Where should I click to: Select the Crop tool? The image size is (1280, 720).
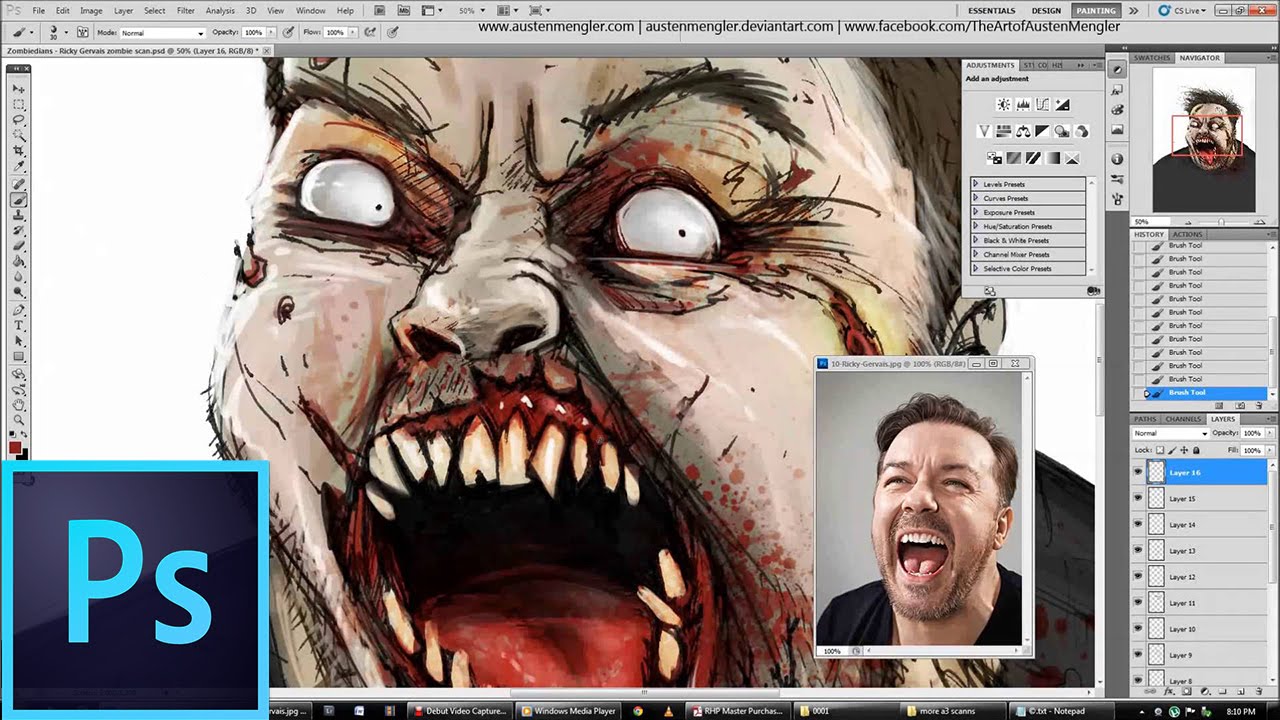(19, 150)
